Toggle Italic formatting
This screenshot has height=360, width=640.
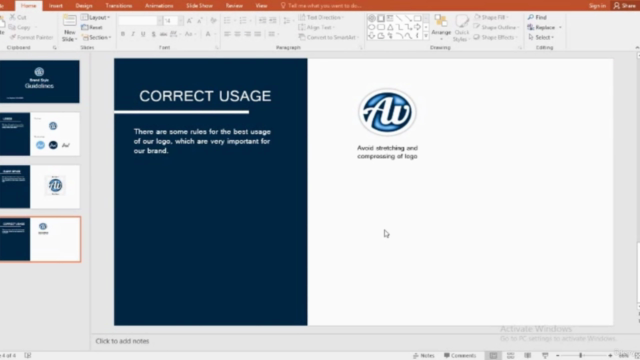pos(133,34)
